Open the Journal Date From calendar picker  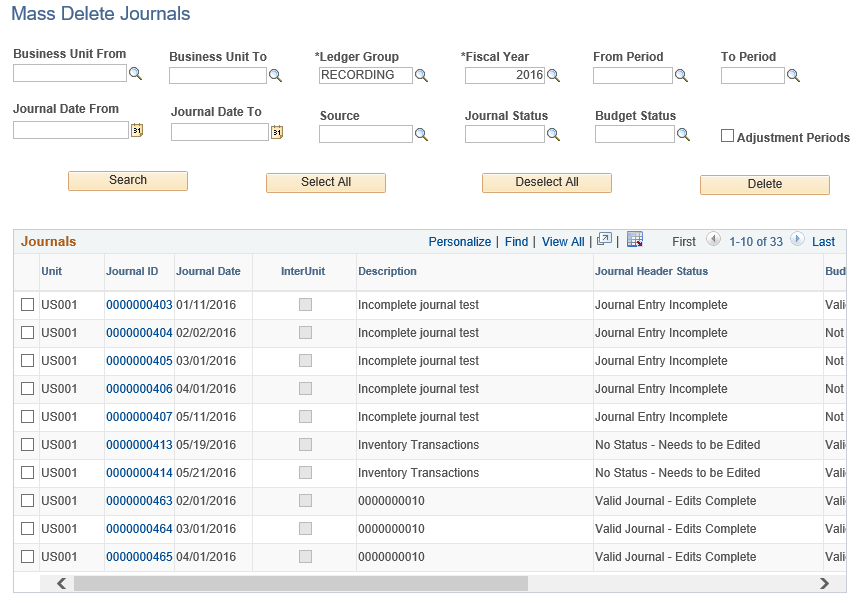point(137,130)
